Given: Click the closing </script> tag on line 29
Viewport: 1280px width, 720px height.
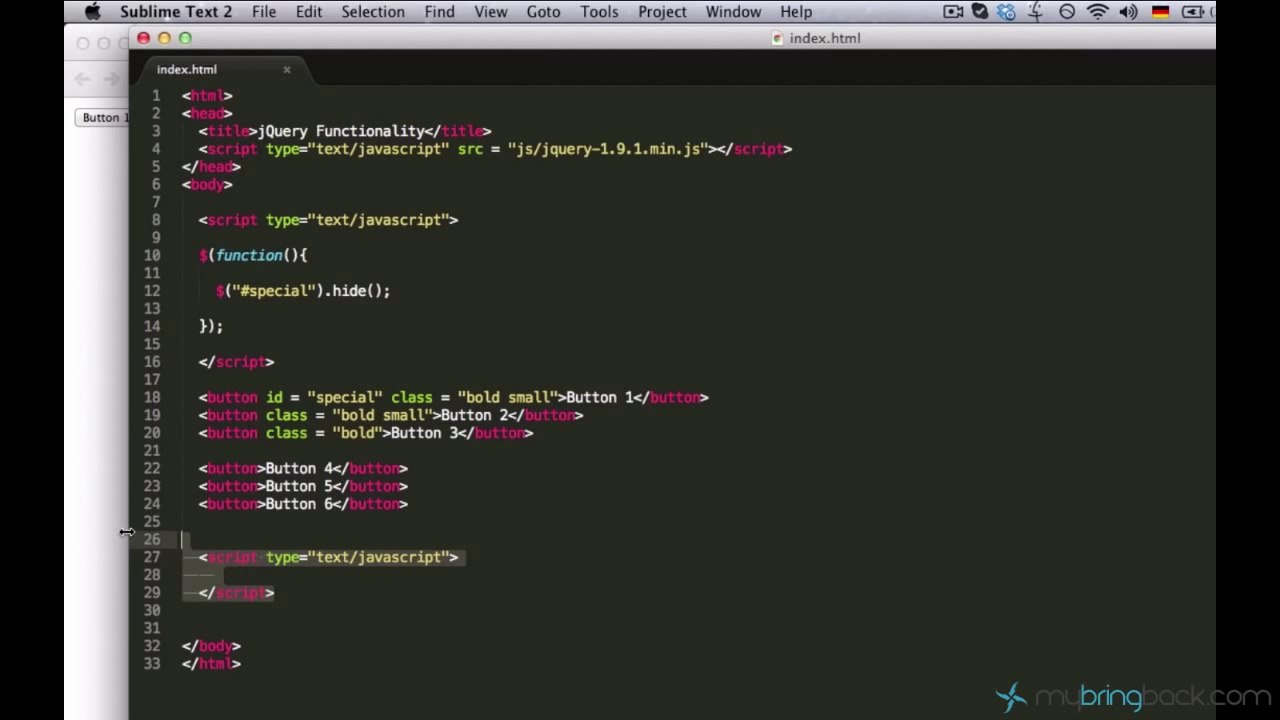Looking at the screenshot, I should (236, 593).
